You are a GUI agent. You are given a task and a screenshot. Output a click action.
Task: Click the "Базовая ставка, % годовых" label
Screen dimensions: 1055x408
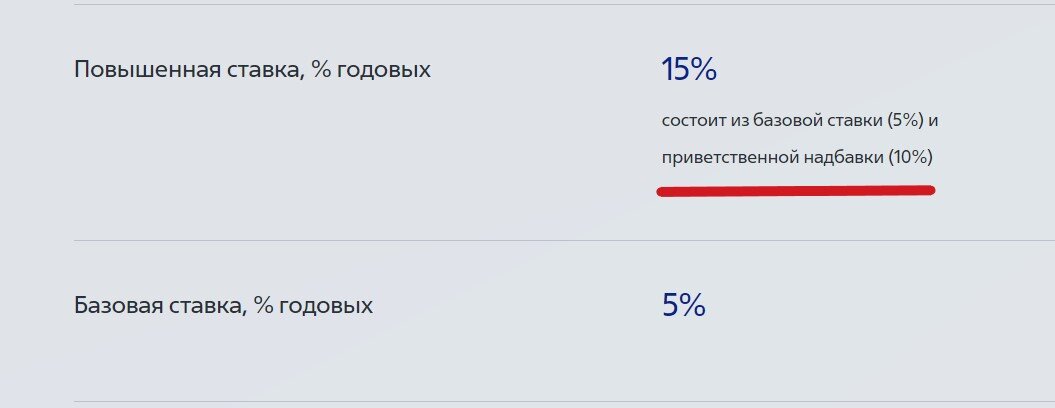coord(223,306)
